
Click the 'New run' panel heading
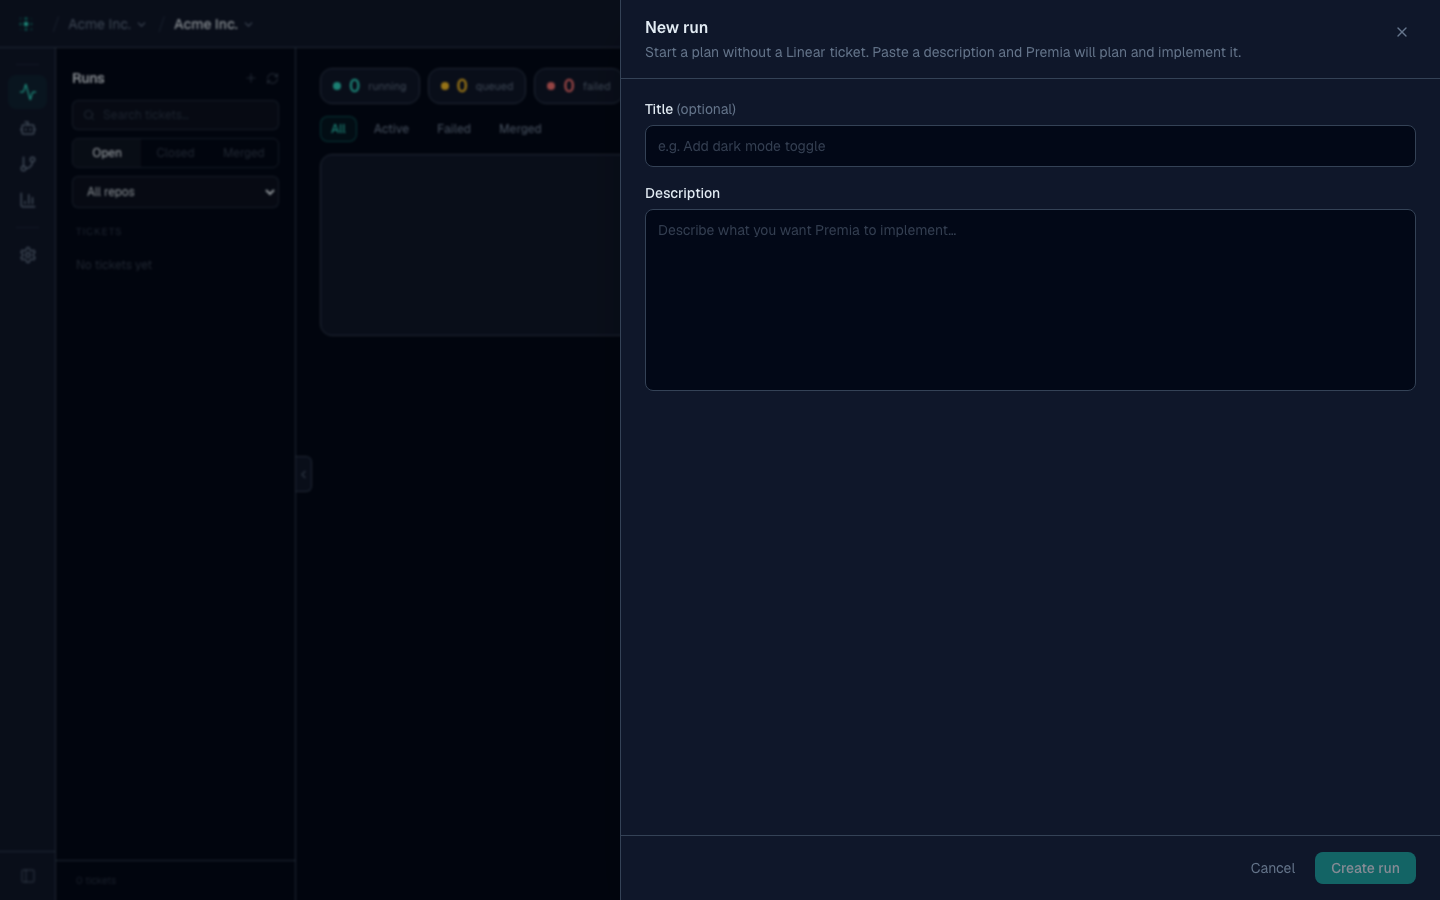coord(676,28)
